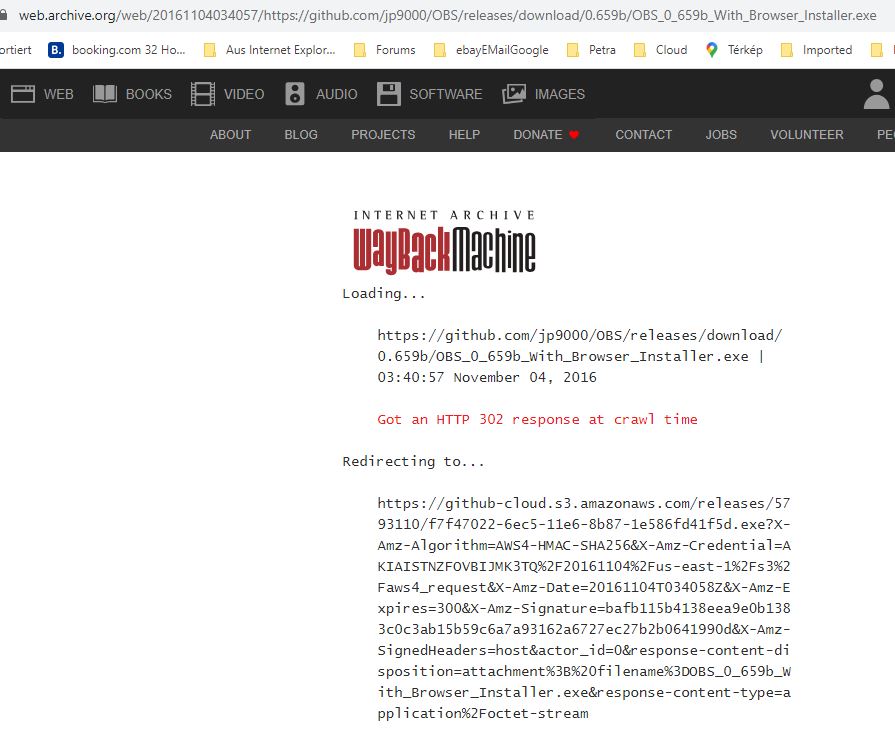Click the Forums bookmark label
The height and width of the screenshot is (738, 895).
click(396, 50)
